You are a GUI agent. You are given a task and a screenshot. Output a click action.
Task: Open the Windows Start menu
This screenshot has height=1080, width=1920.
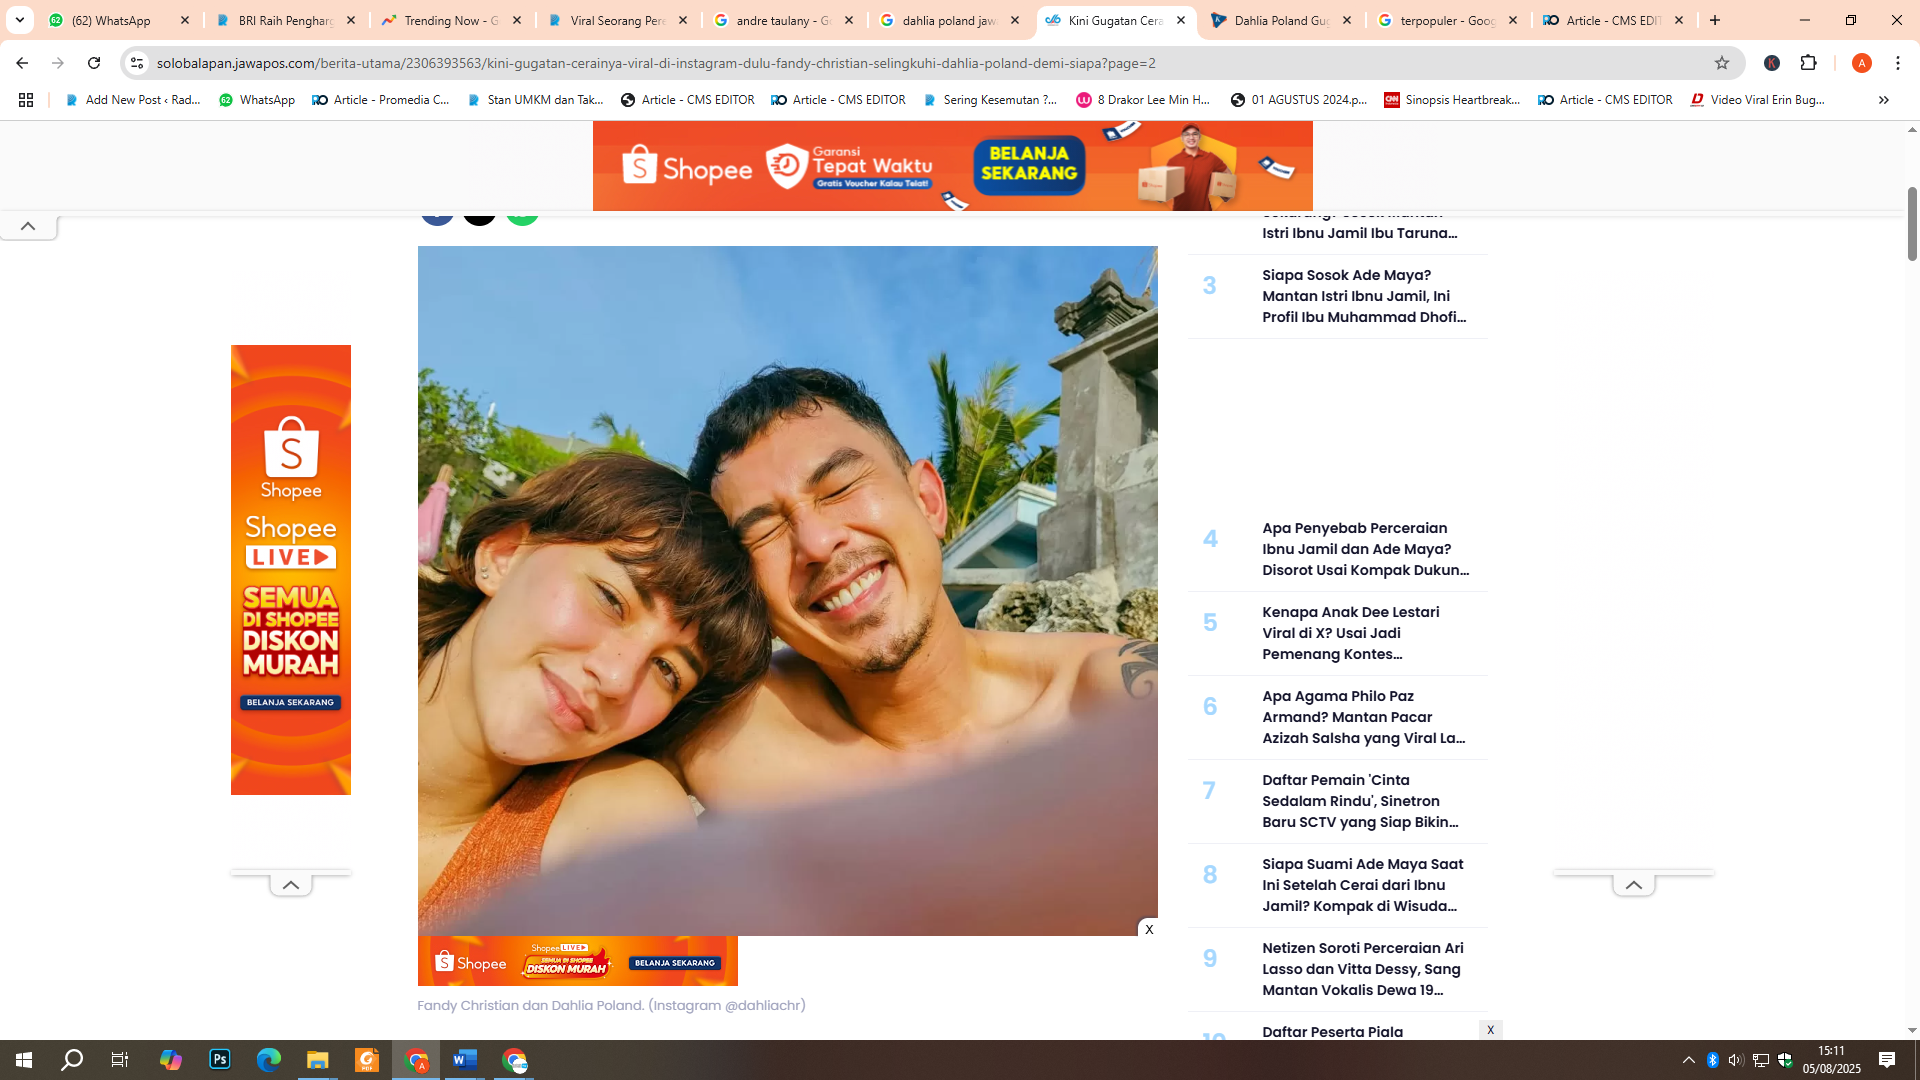[x=24, y=1060]
